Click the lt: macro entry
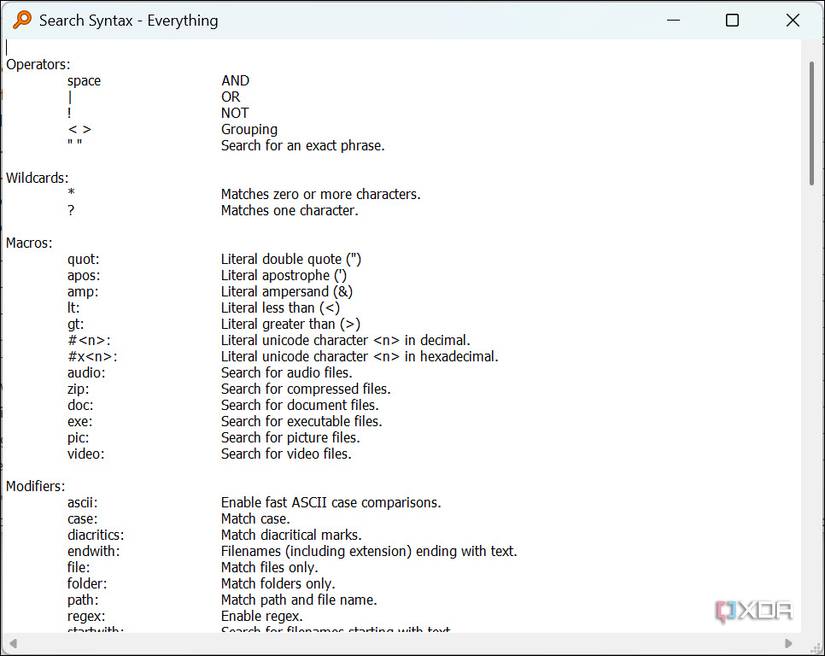This screenshot has width=825, height=656. 74,308
